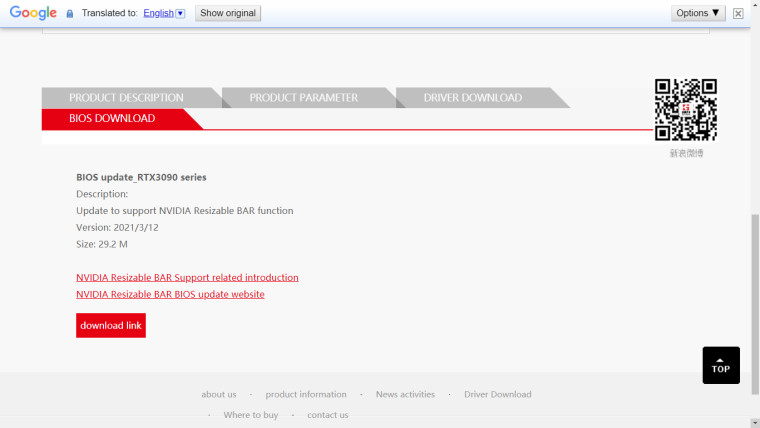Viewport: 760px width, 428px height.
Task: Click the black TOP back-to-top button
Action: 721,365
